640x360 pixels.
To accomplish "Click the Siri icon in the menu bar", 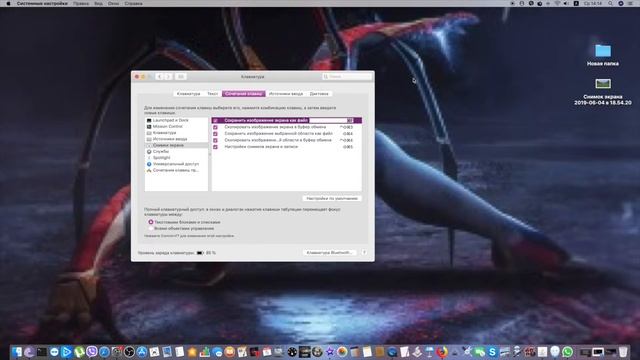I will pyautogui.click(x=621, y=3).
